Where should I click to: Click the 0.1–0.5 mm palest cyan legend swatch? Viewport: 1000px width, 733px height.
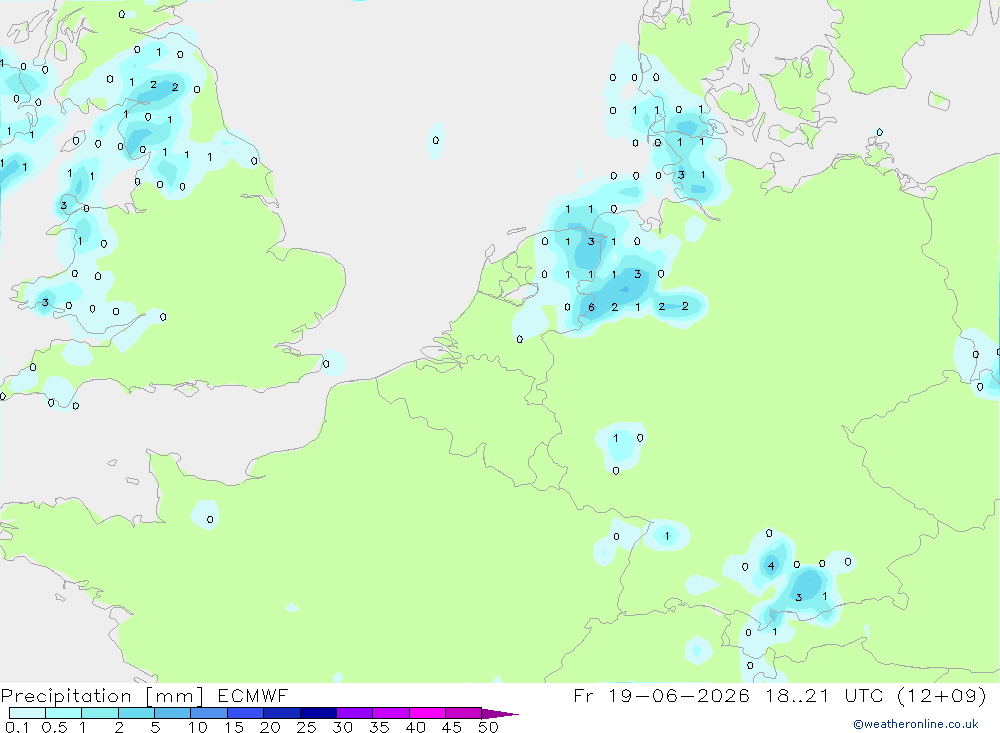27,713
